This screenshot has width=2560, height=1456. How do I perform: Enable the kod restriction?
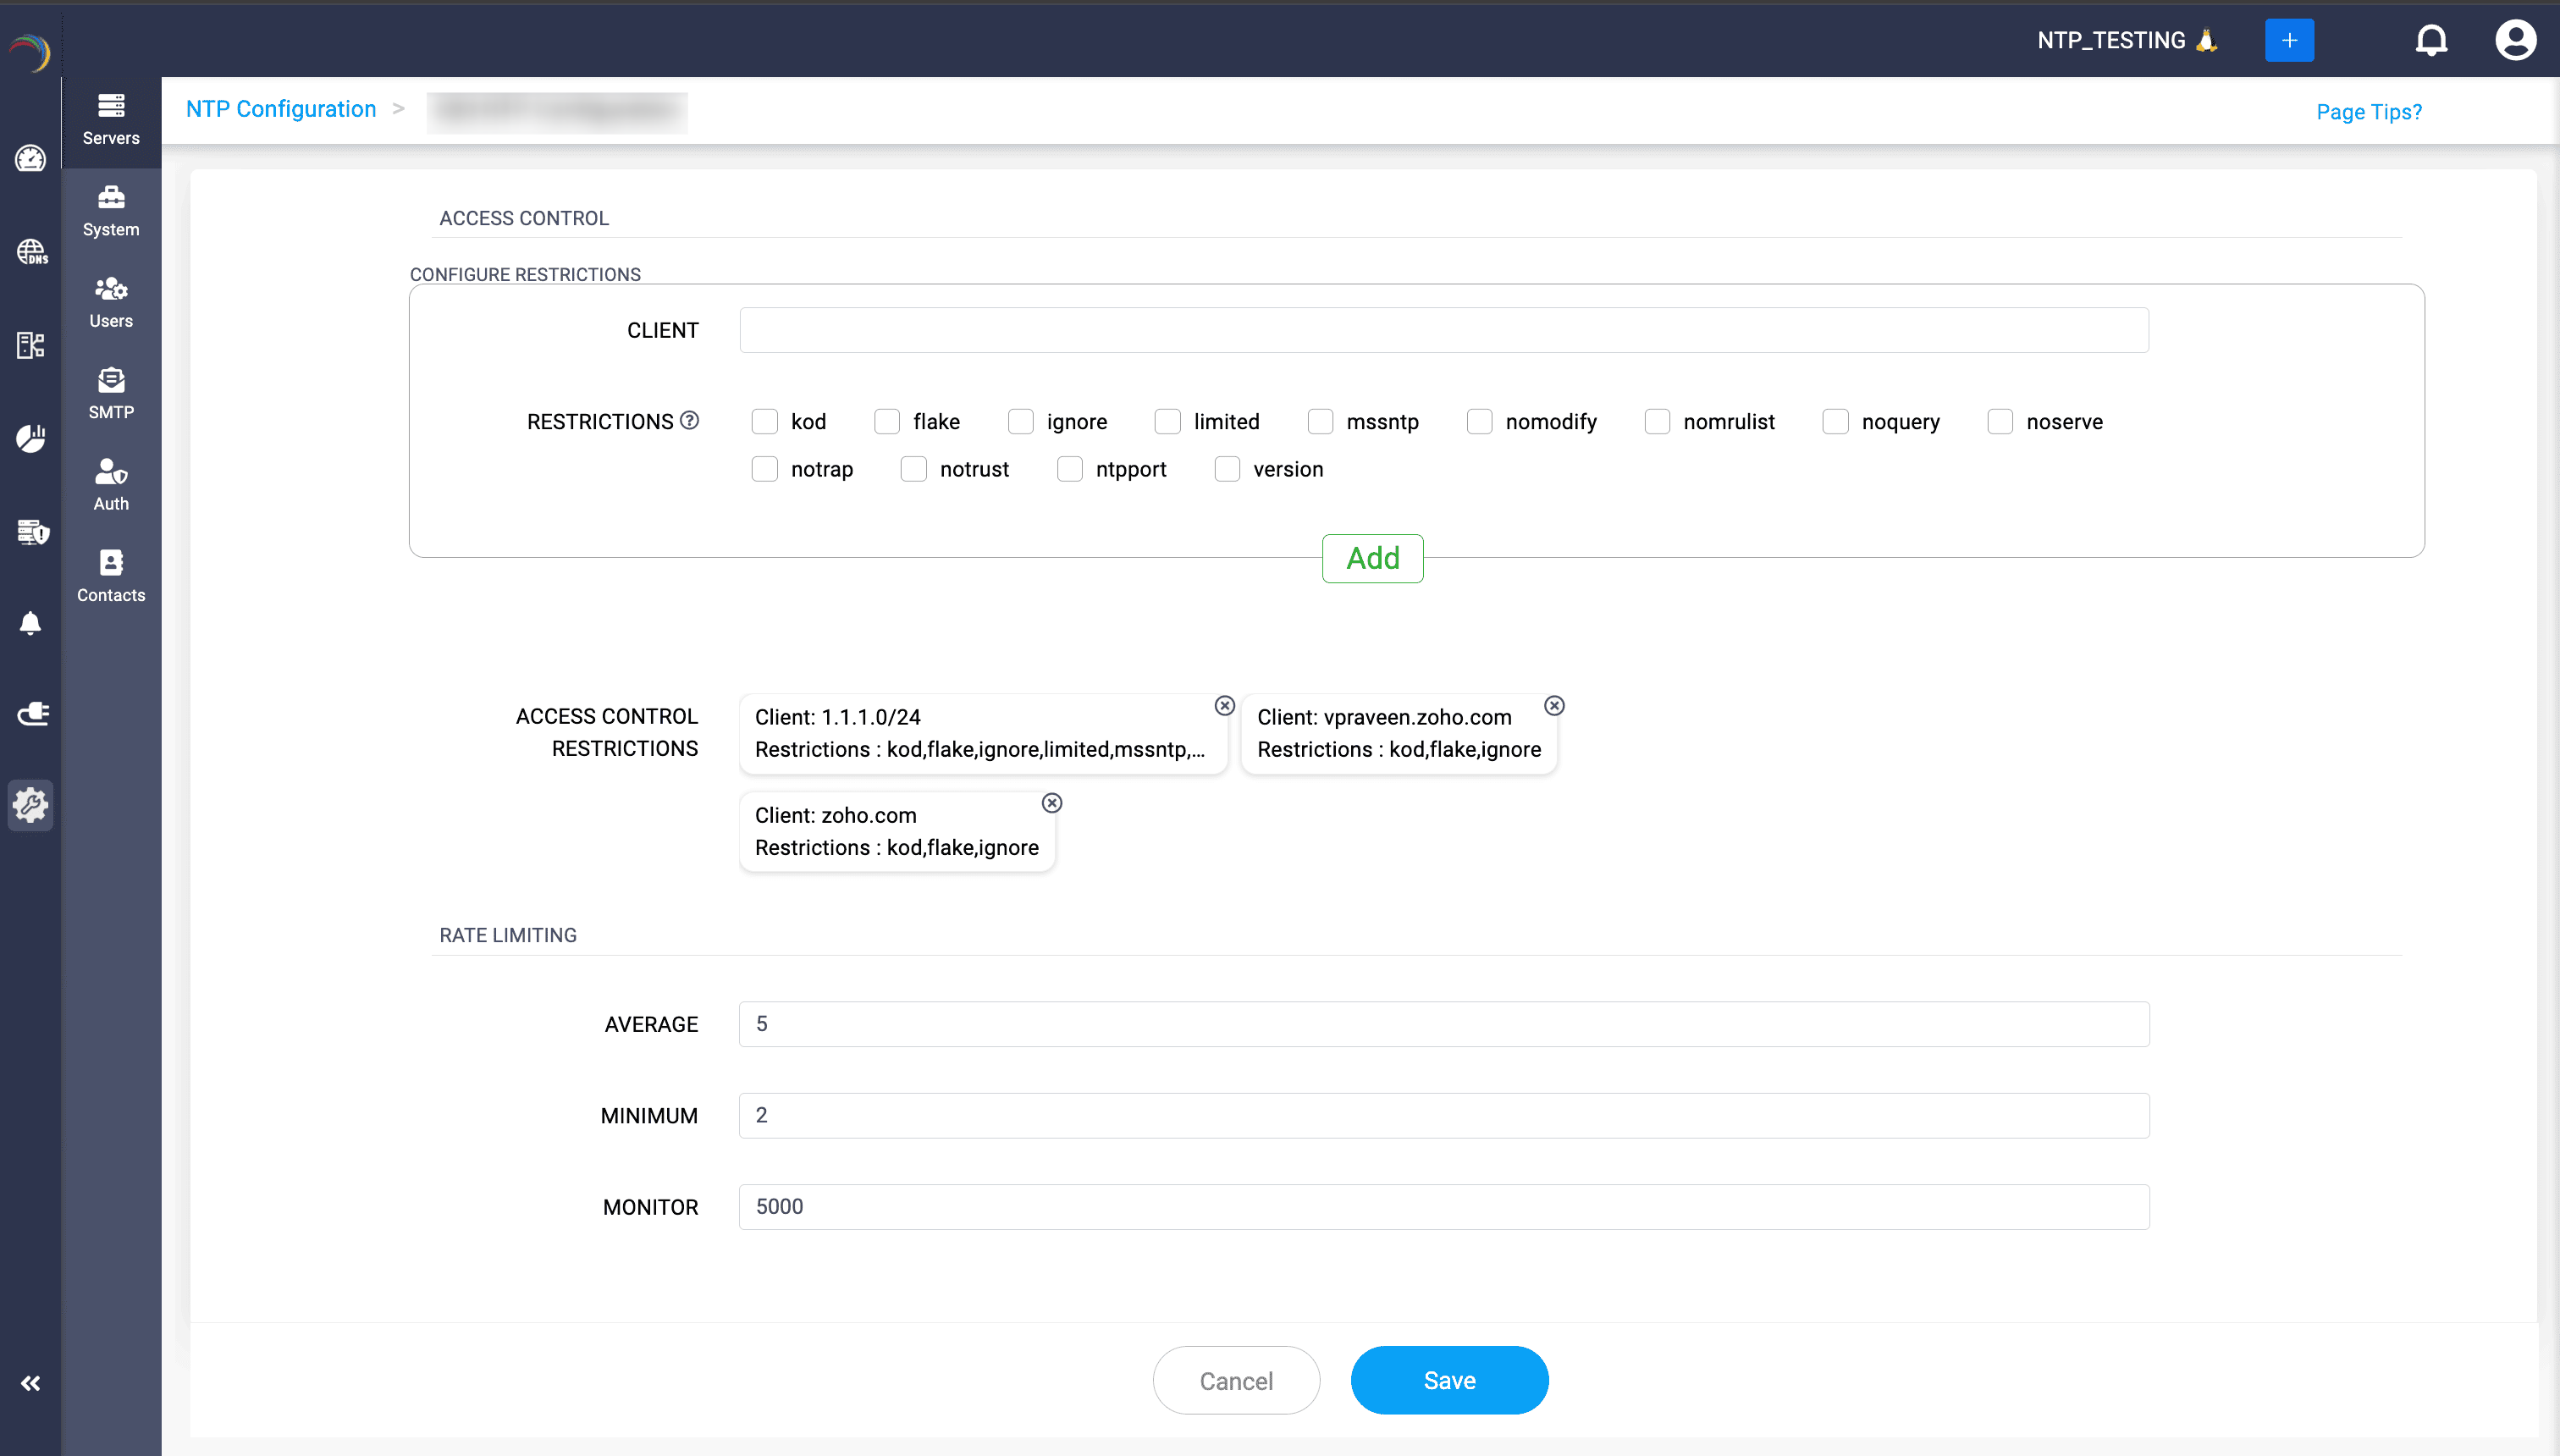point(765,421)
